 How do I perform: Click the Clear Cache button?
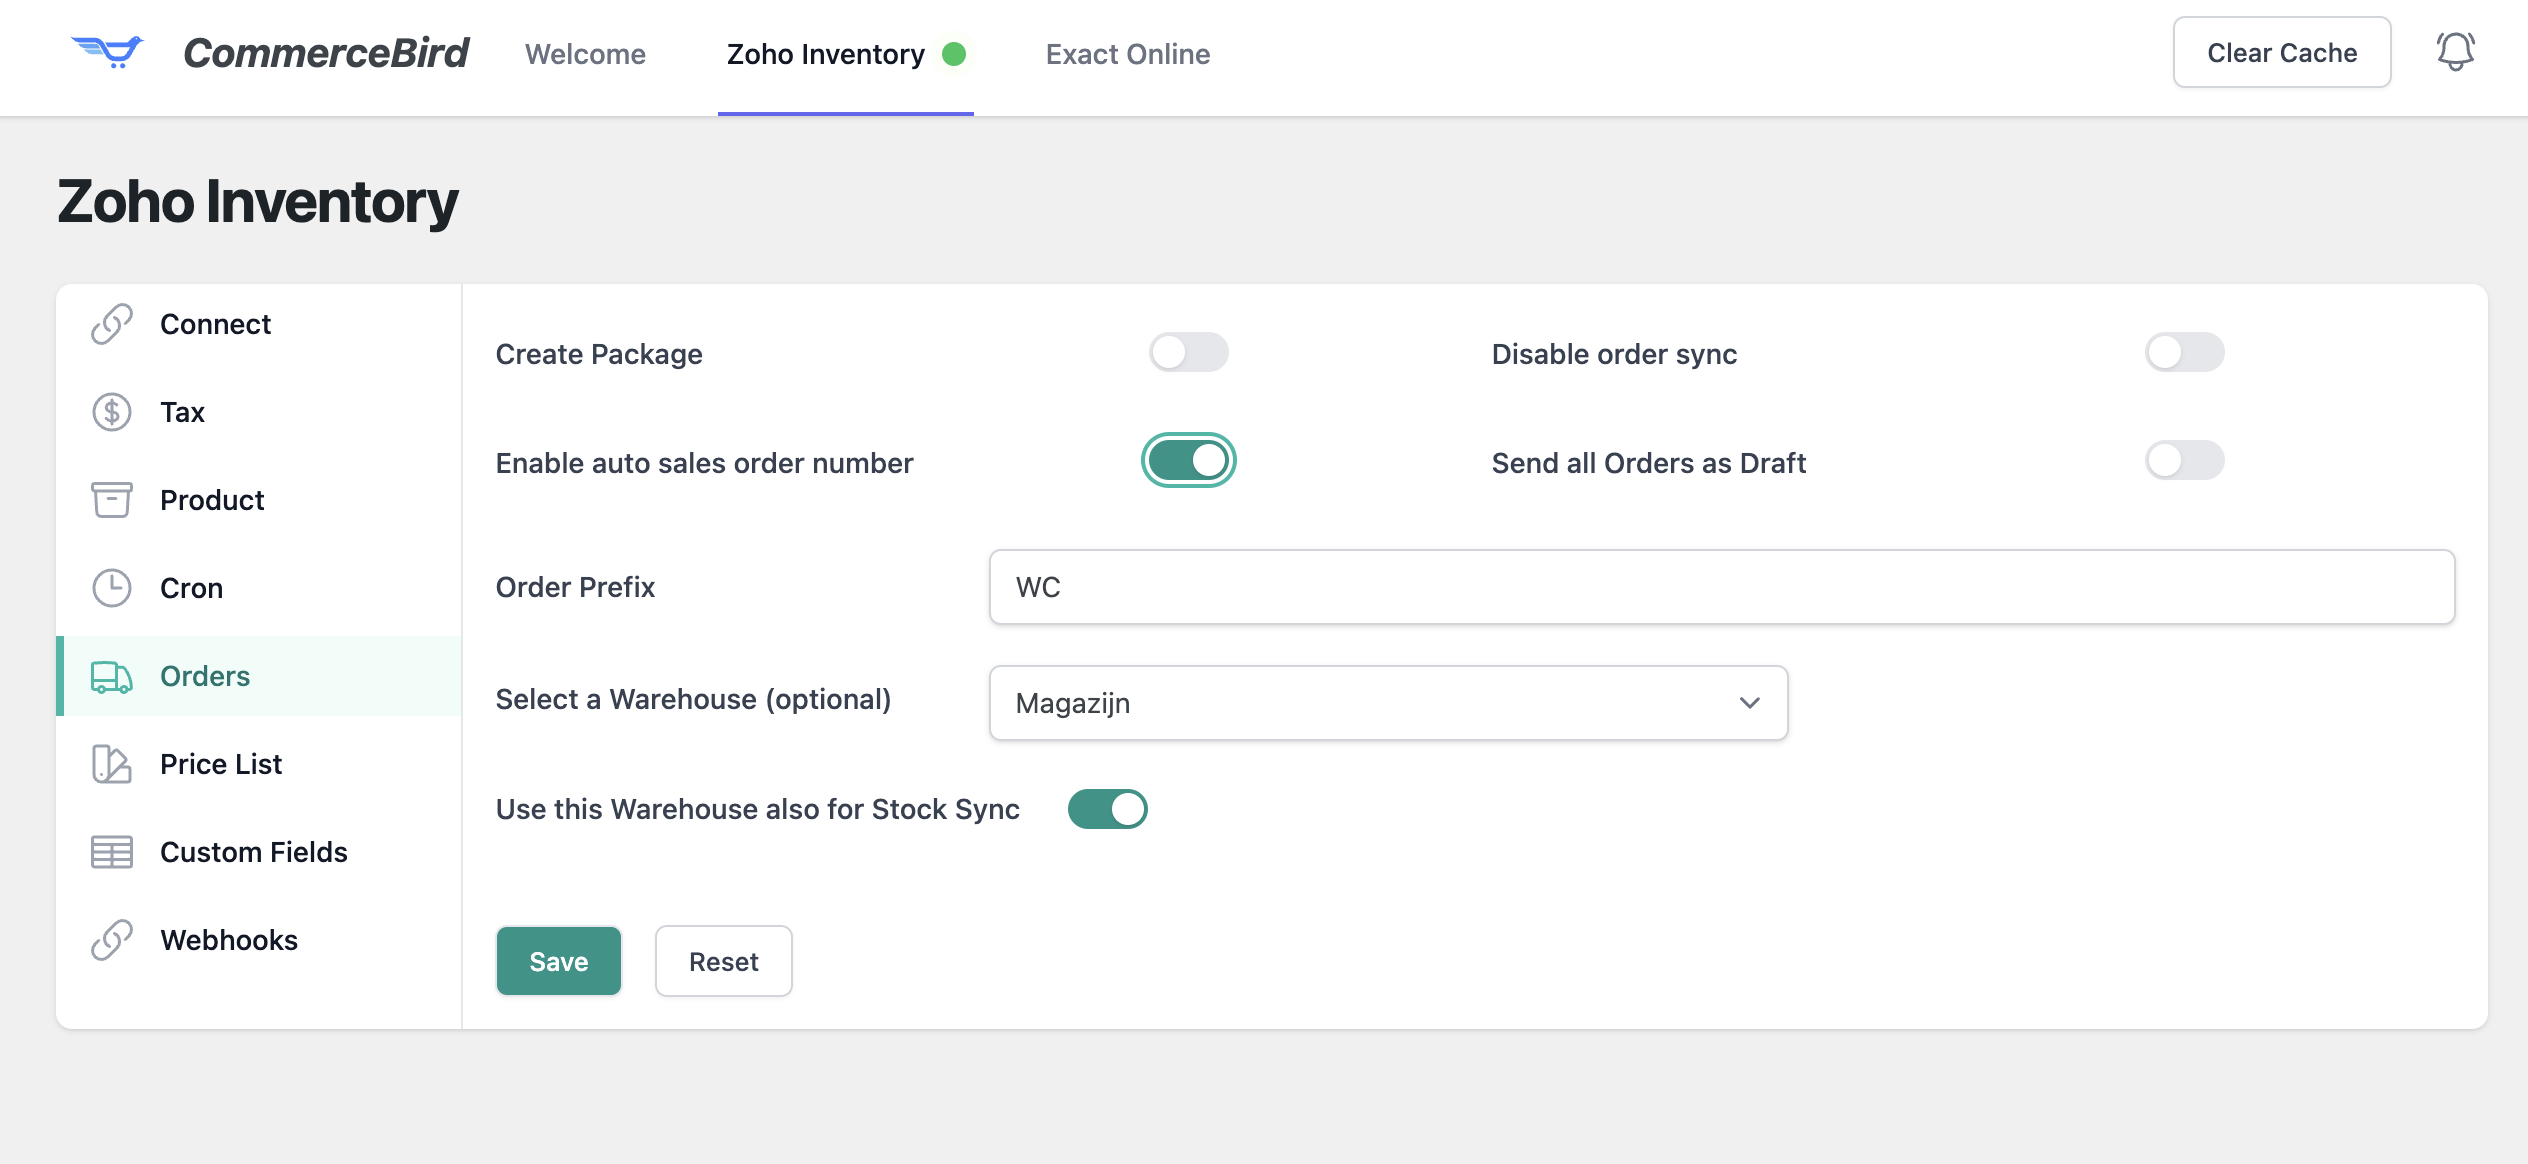point(2282,52)
